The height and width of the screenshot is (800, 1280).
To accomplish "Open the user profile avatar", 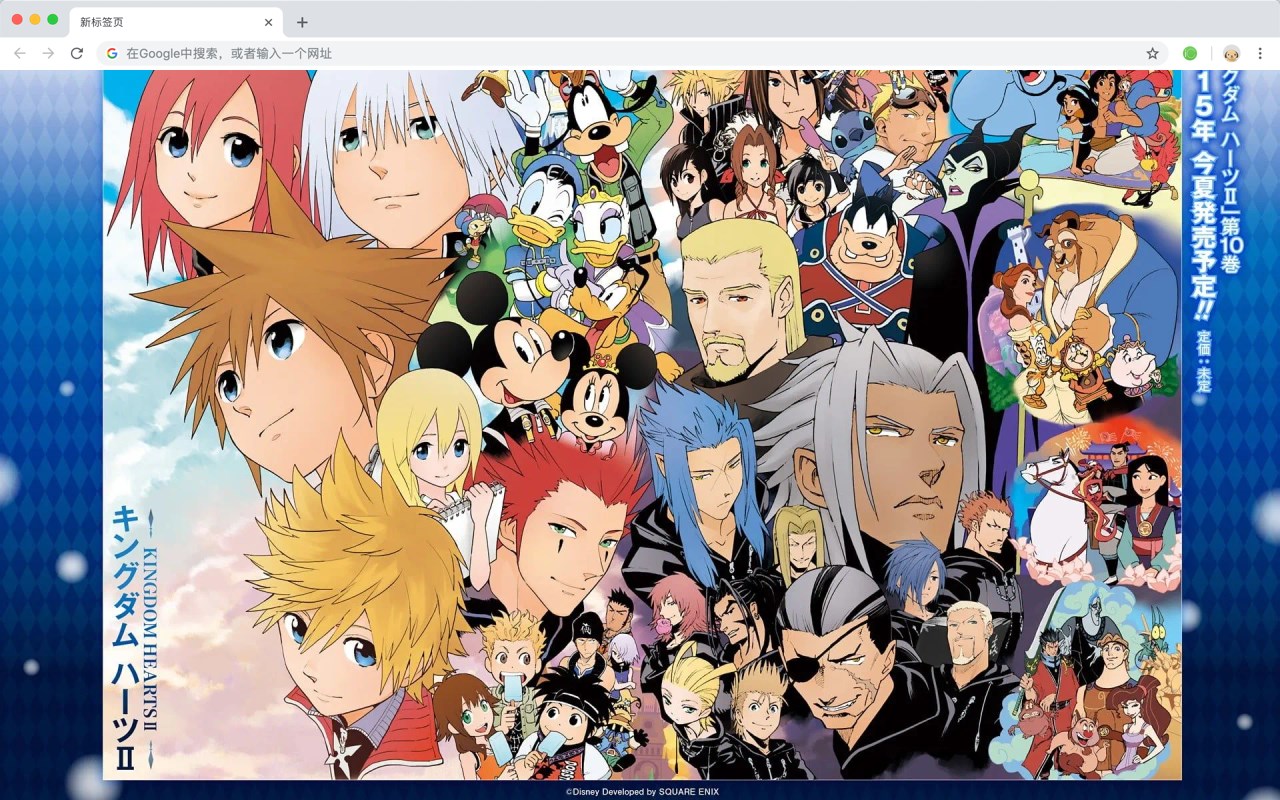I will tap(1233, 53).
